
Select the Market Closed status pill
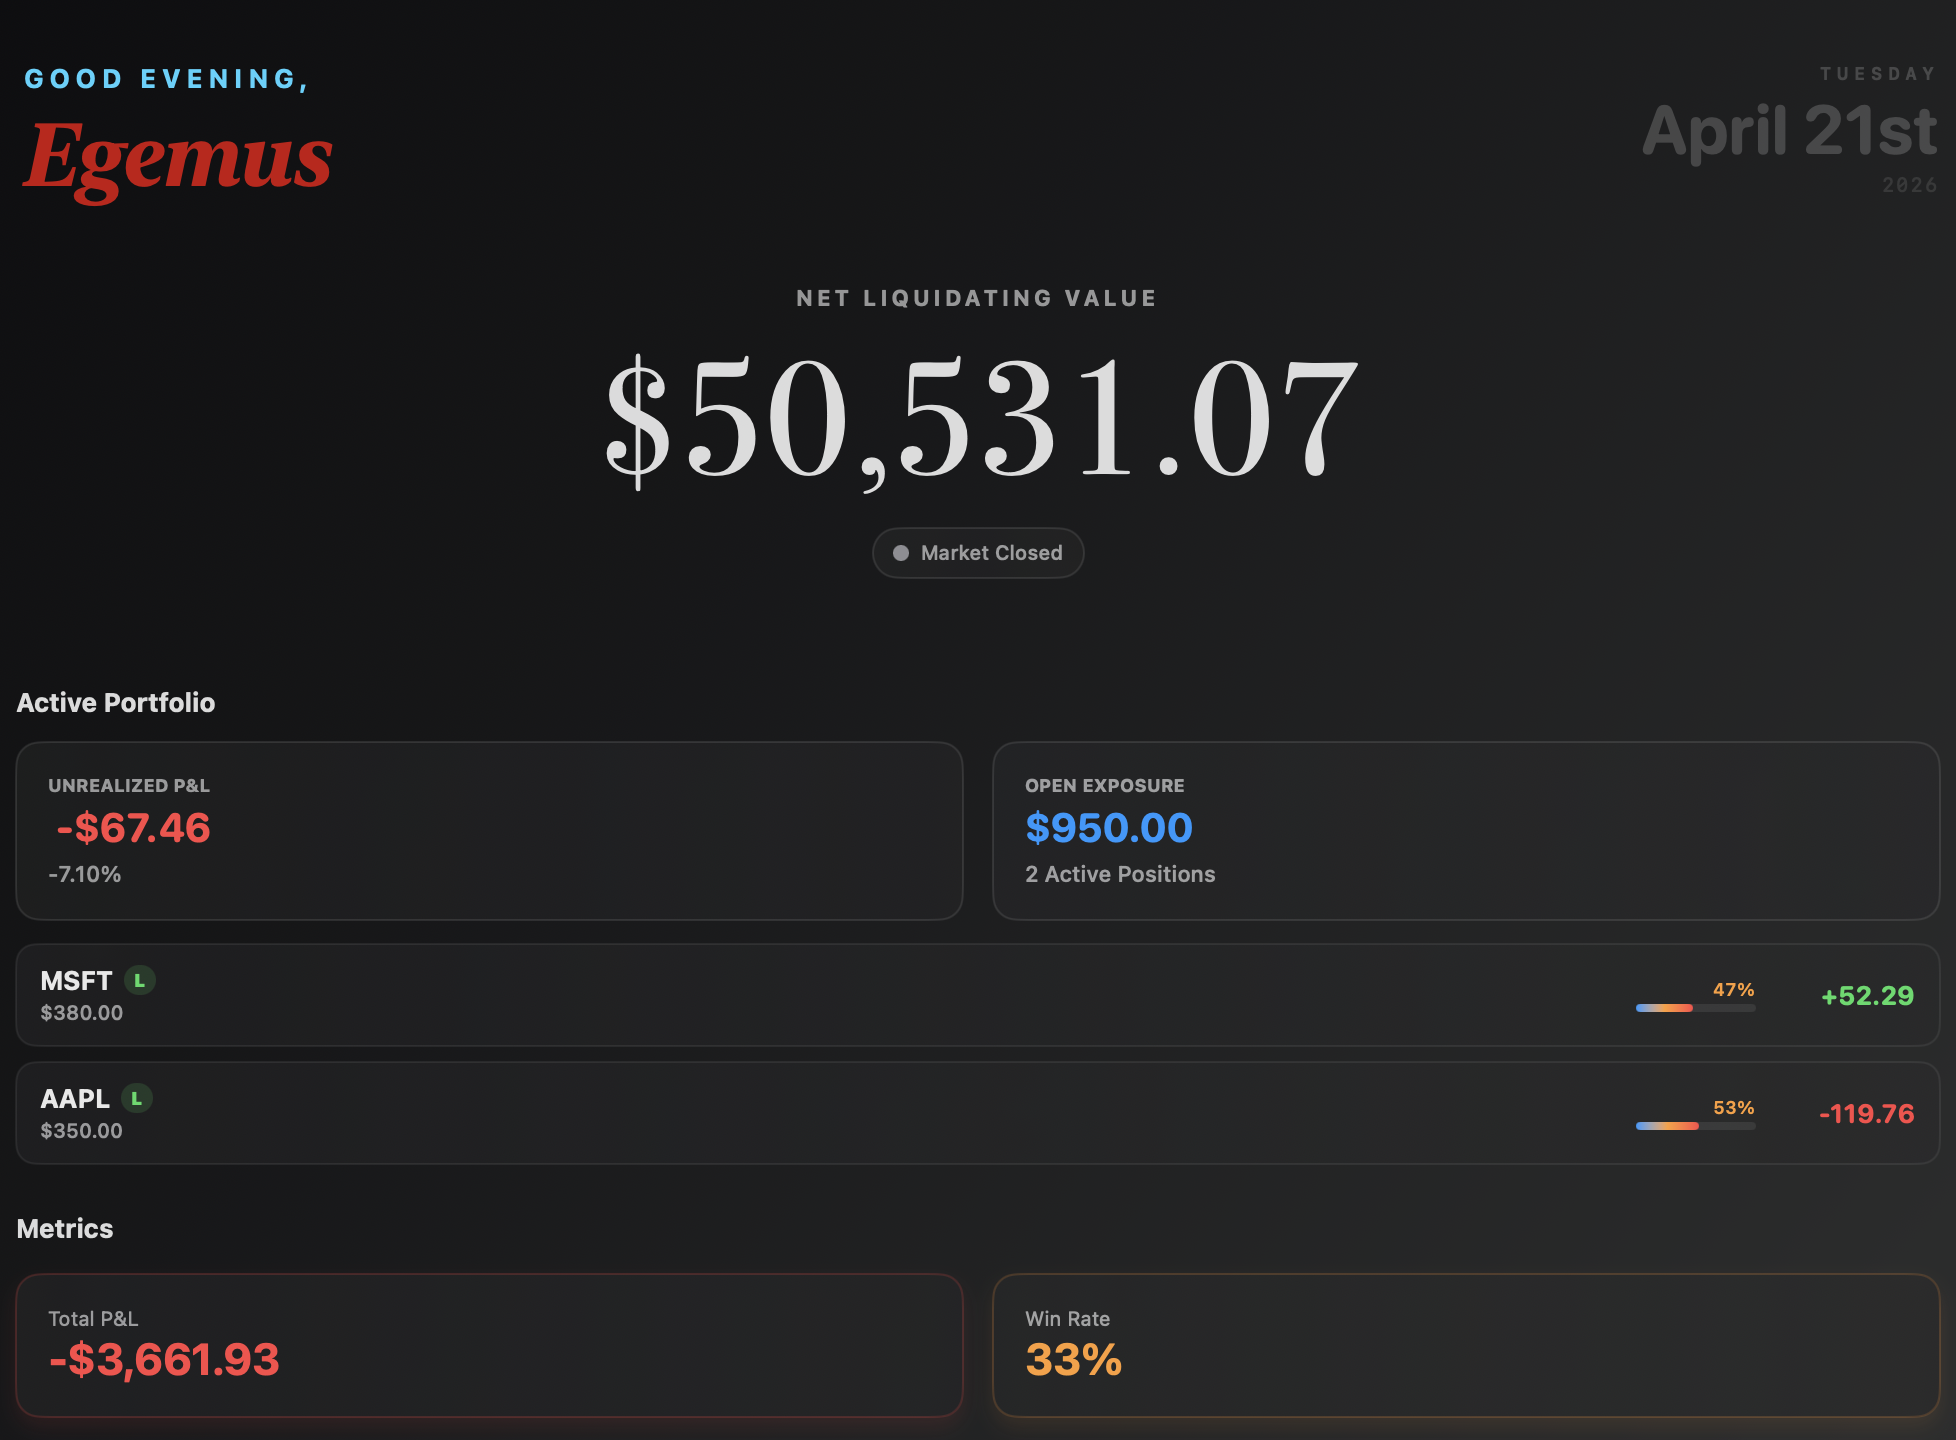(978, 553)
